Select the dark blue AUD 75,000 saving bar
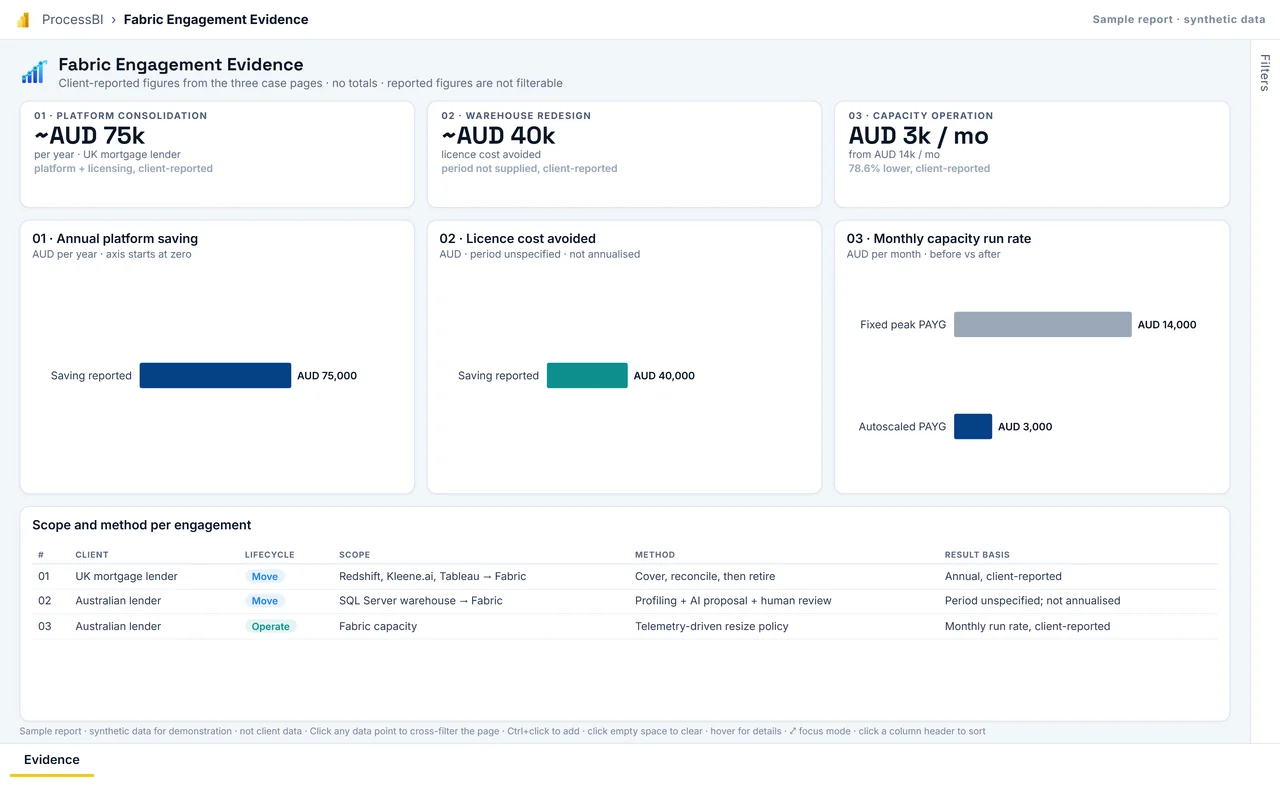 [x=215, y=376]
